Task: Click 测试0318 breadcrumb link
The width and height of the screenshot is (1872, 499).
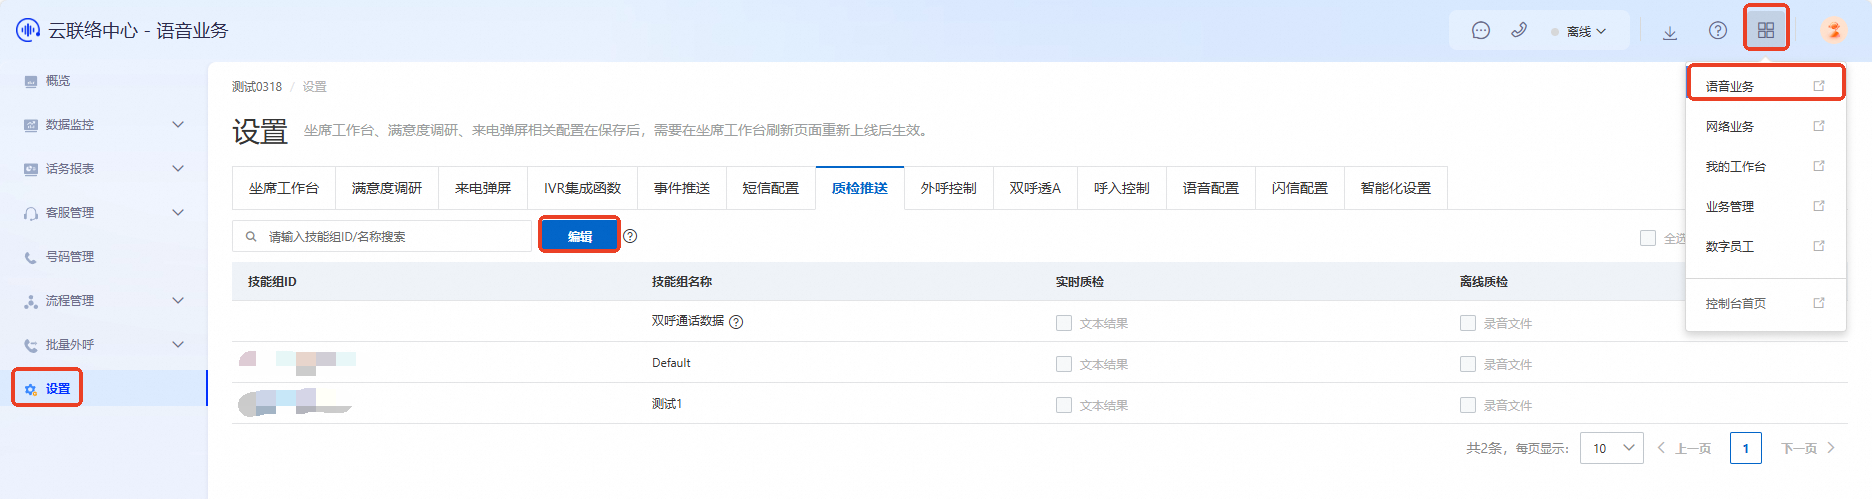Action: (x=257, y=87)
